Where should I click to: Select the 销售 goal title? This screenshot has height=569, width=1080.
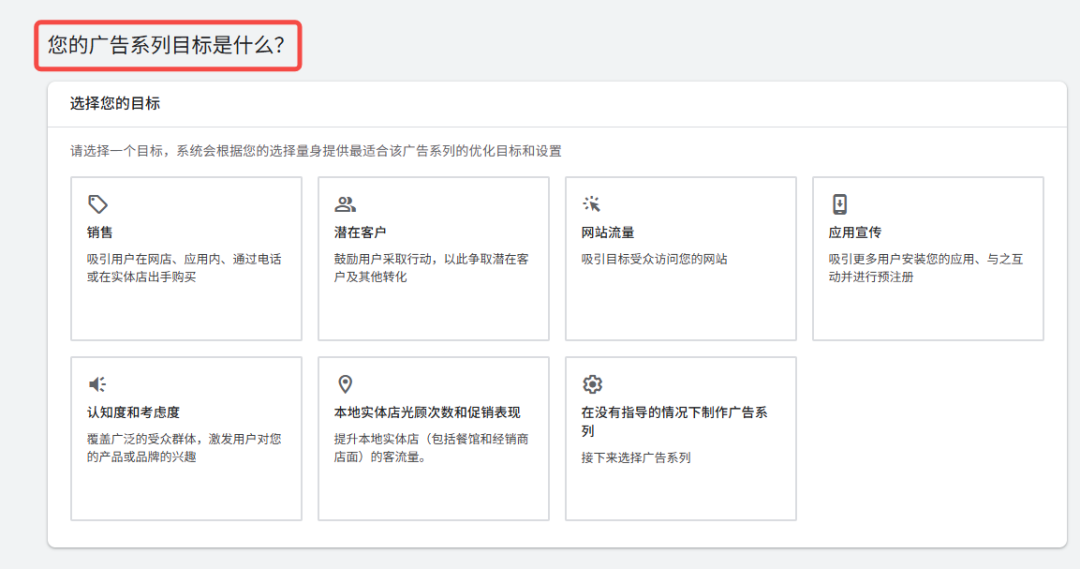point(100,233)
